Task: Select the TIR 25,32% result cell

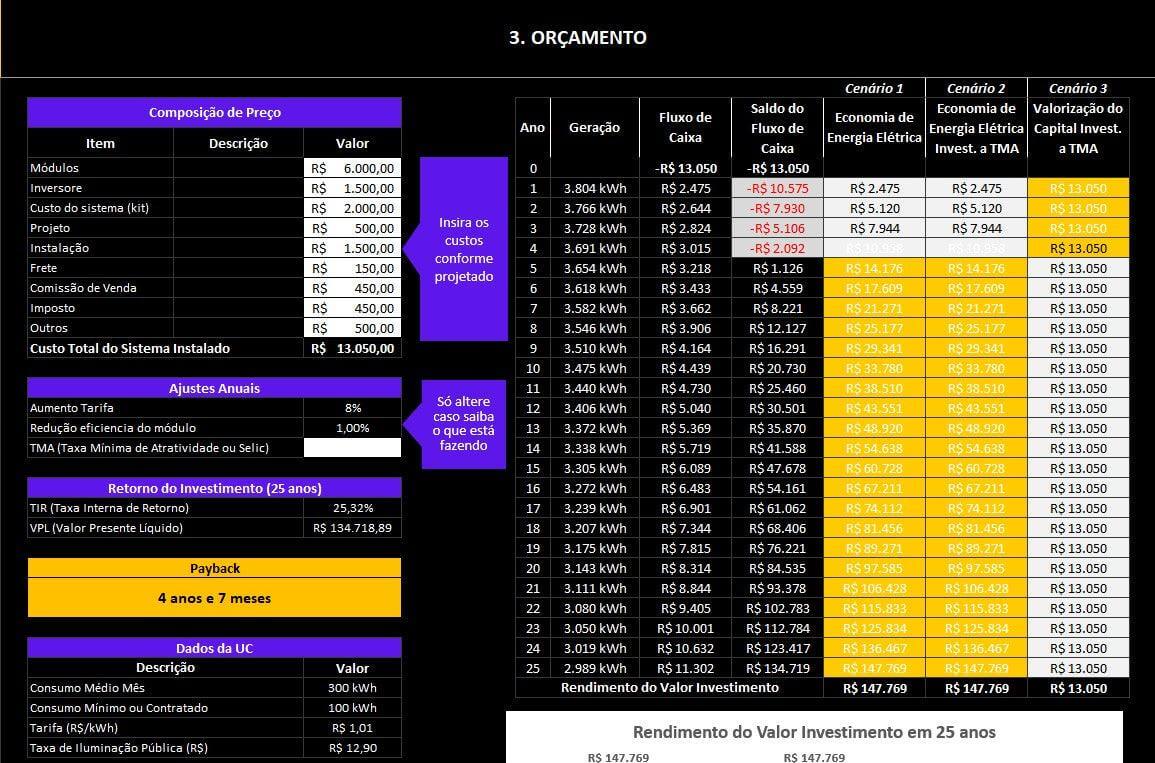Action: 352,508
